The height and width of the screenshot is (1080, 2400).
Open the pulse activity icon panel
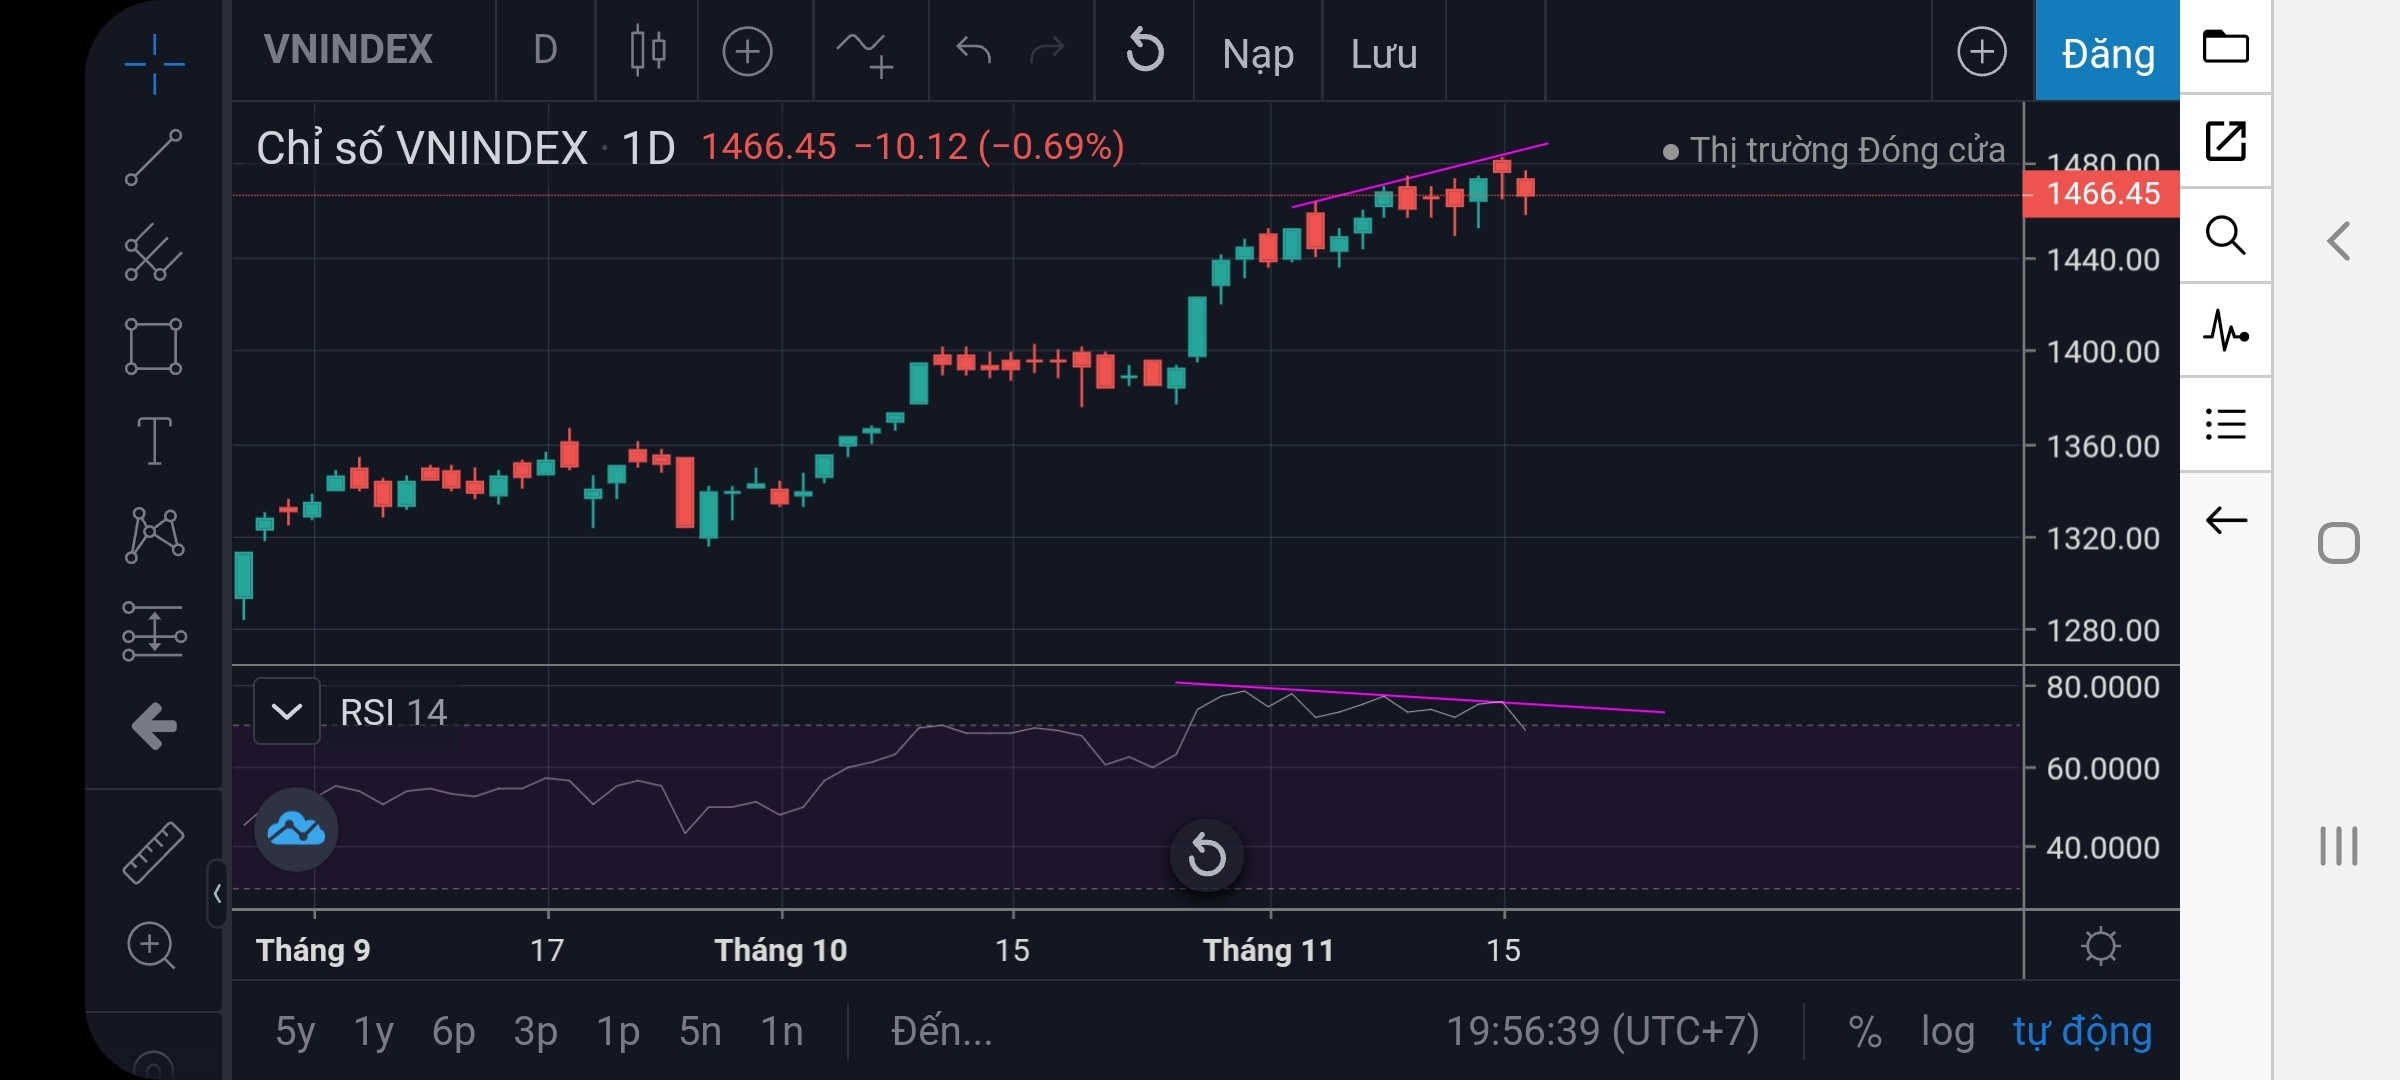[2226, 329]
